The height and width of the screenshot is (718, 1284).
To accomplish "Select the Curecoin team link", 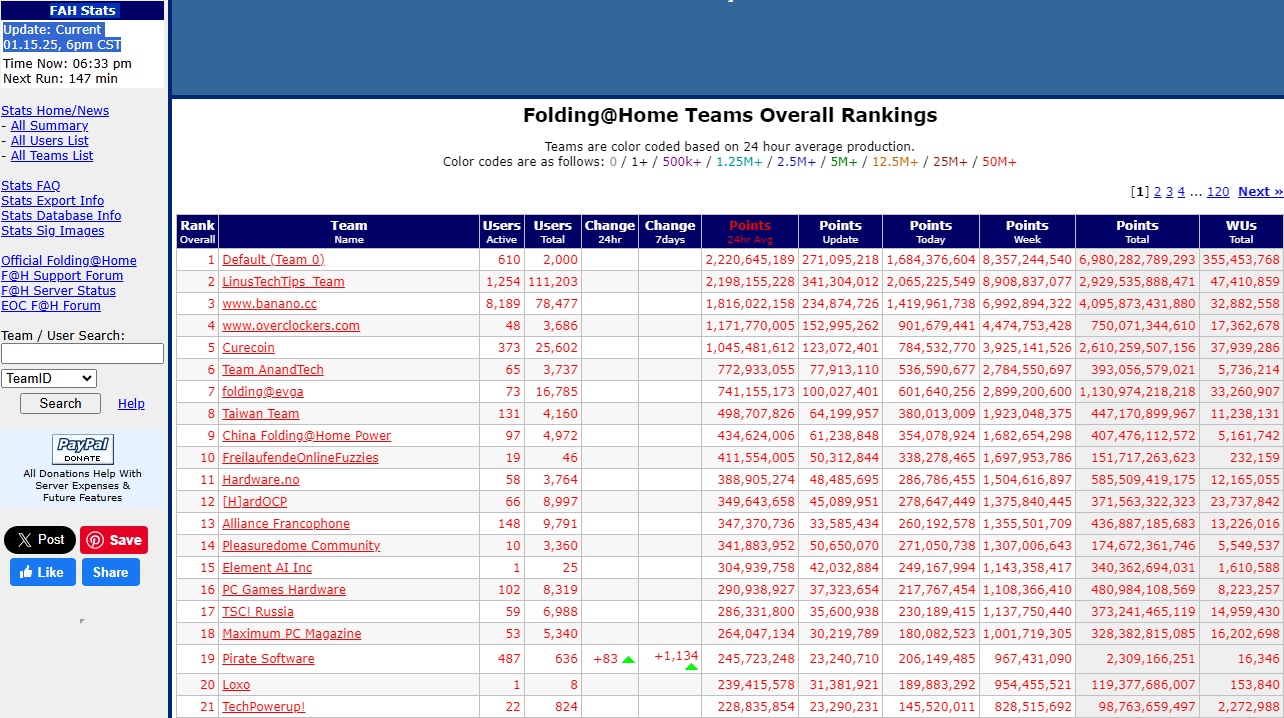I will pos(248,348).
